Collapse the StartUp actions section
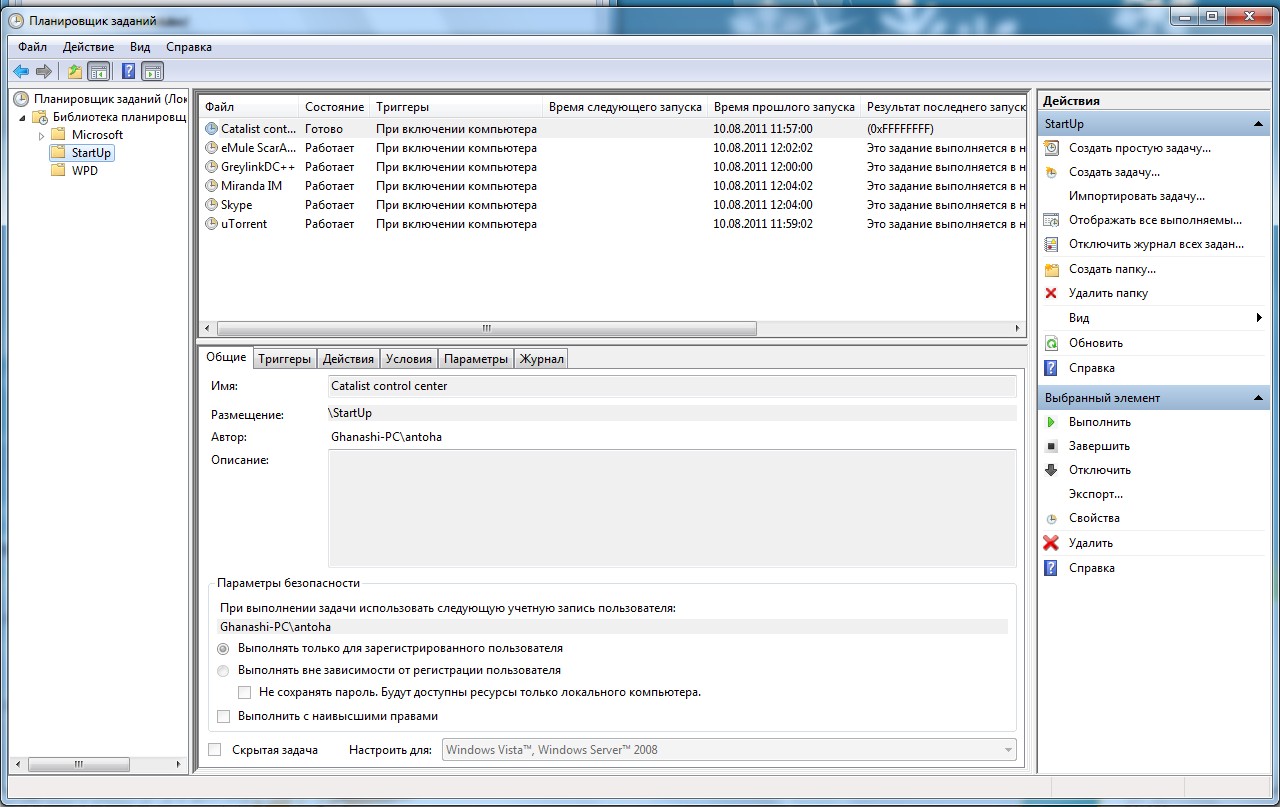Viewport: 1280px width, 807px height. [1260, 124]
